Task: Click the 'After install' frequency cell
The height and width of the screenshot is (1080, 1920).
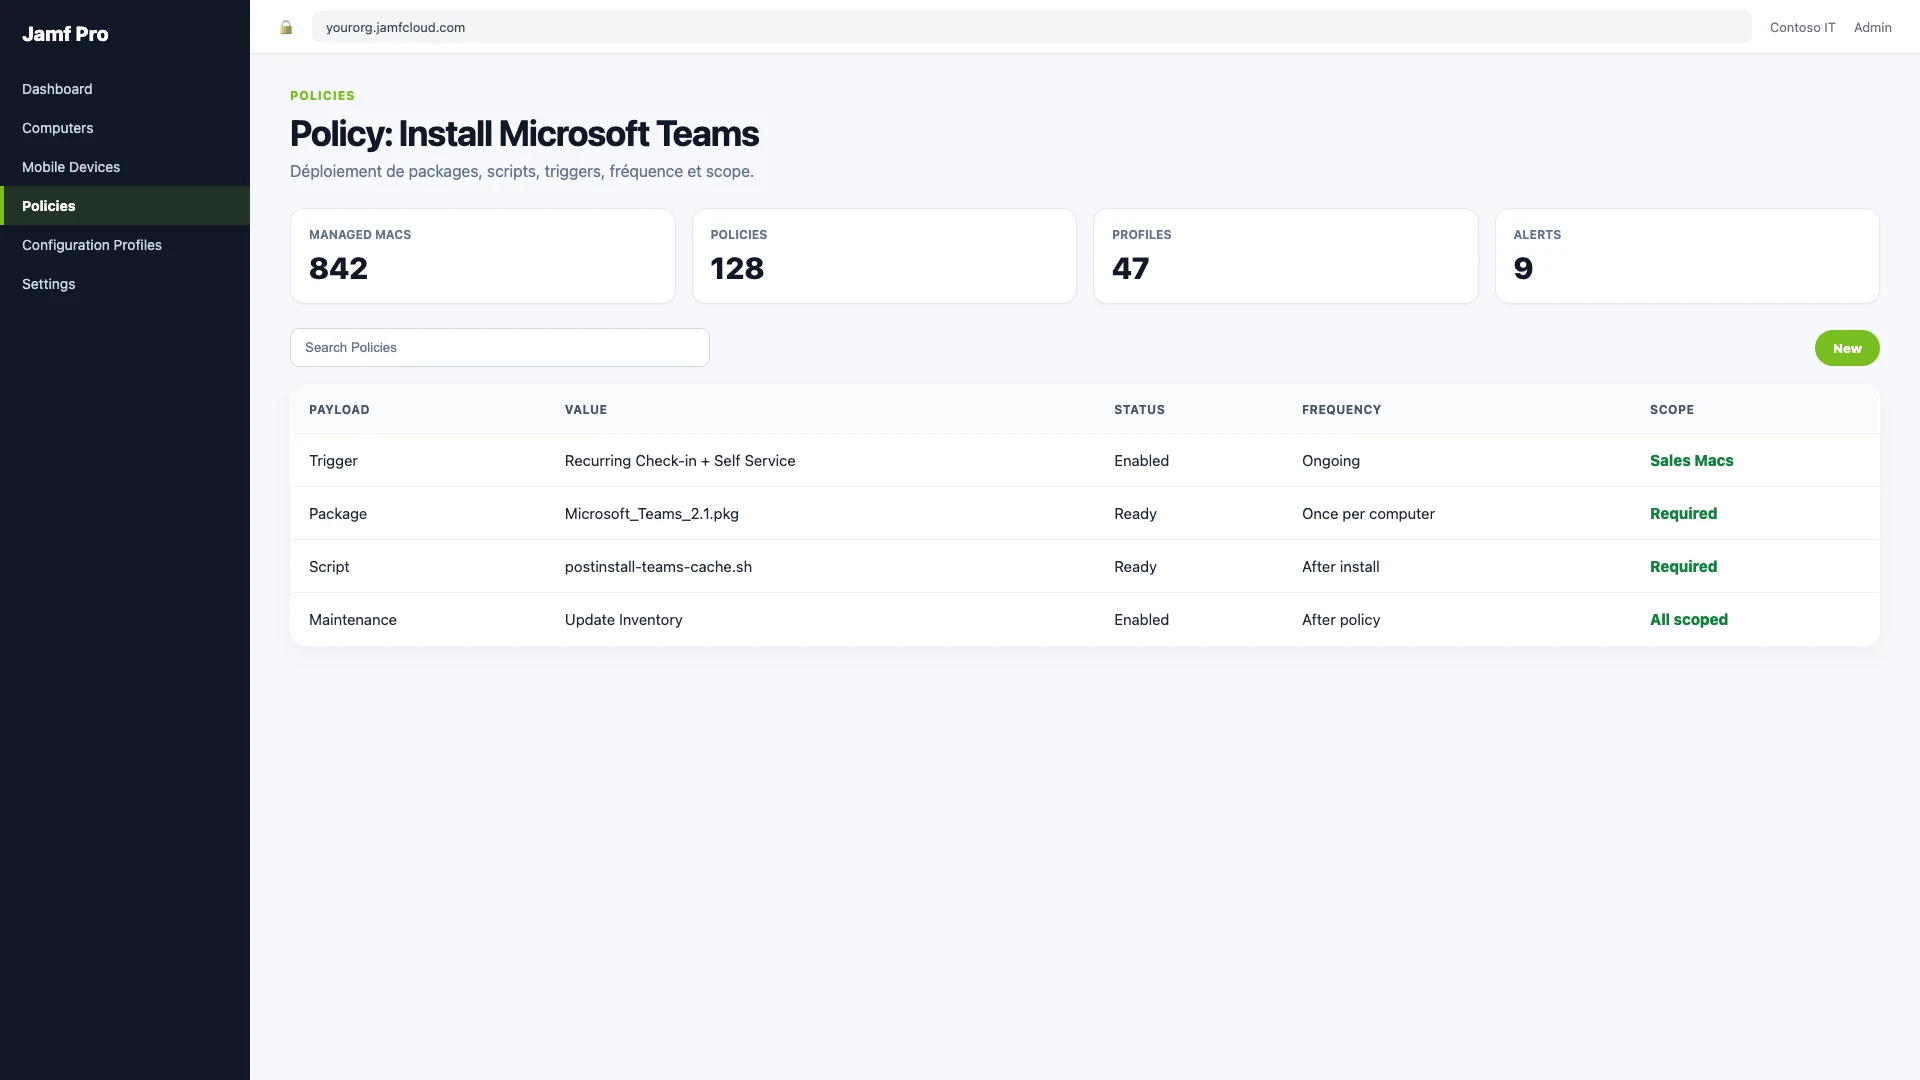Action: pos(1340,566)
